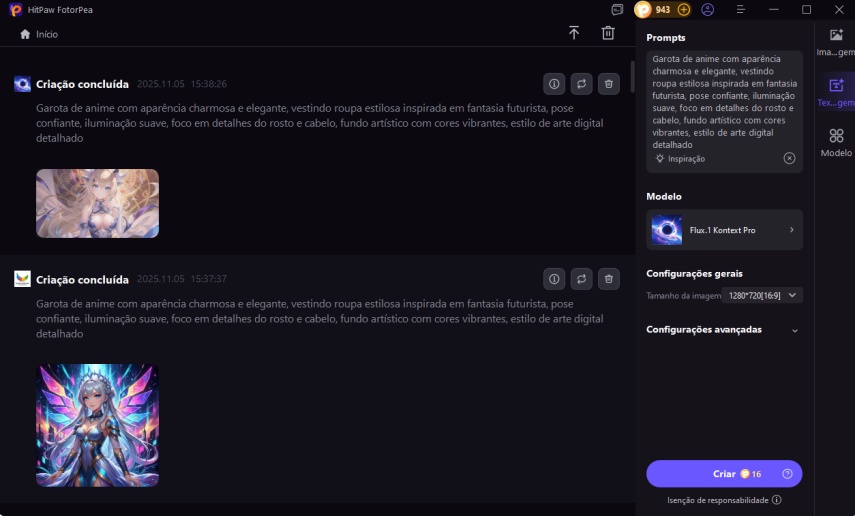Click the Inspiração lightbulb button
The height and width of the screenshot is (516, 855).
coord(681,159)
